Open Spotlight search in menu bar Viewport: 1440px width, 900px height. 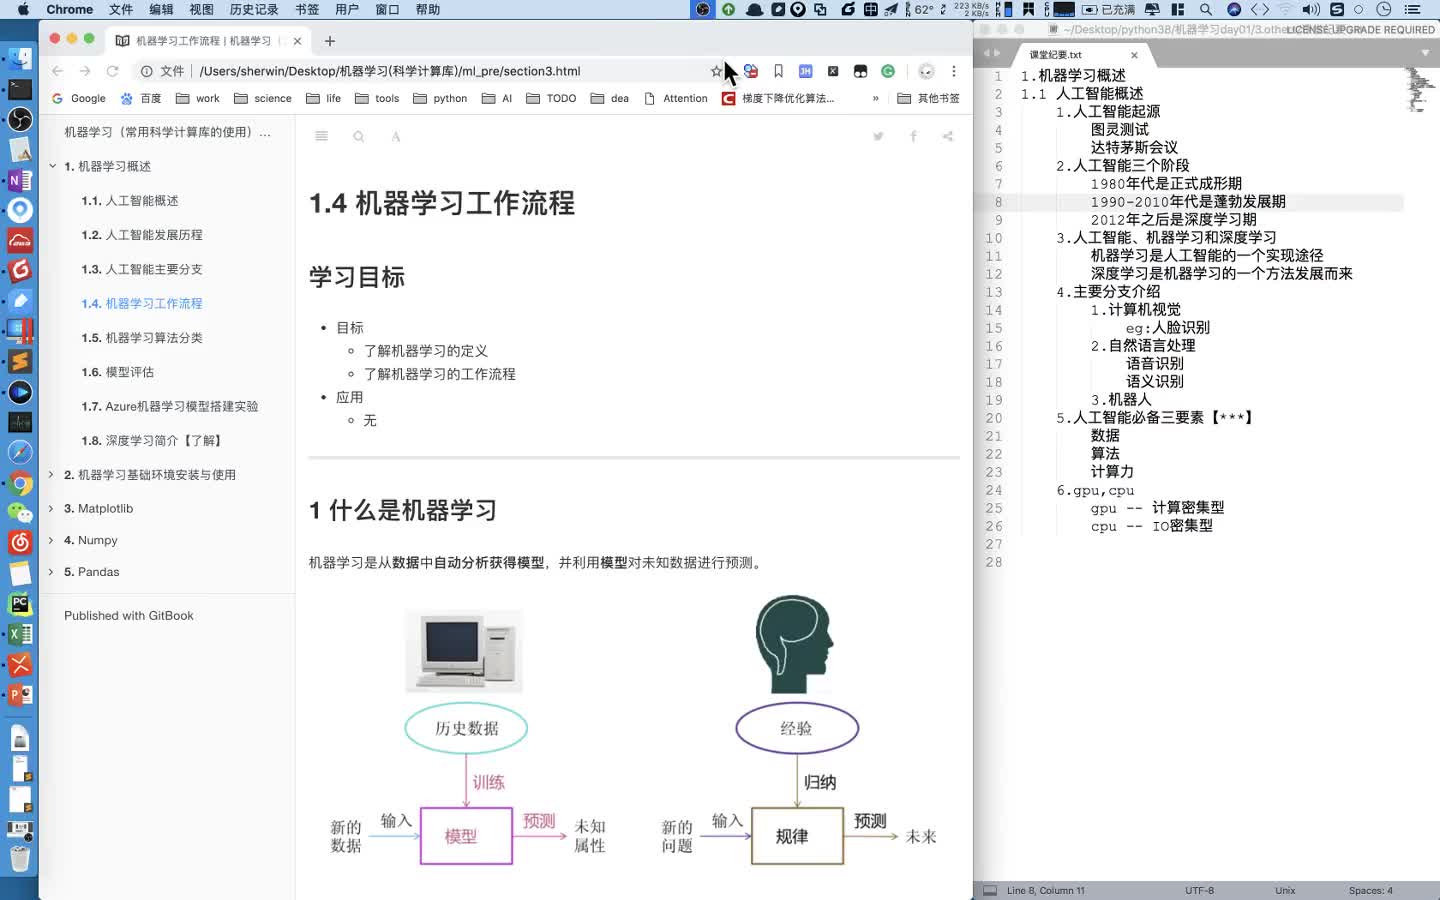pos(1206,9)
